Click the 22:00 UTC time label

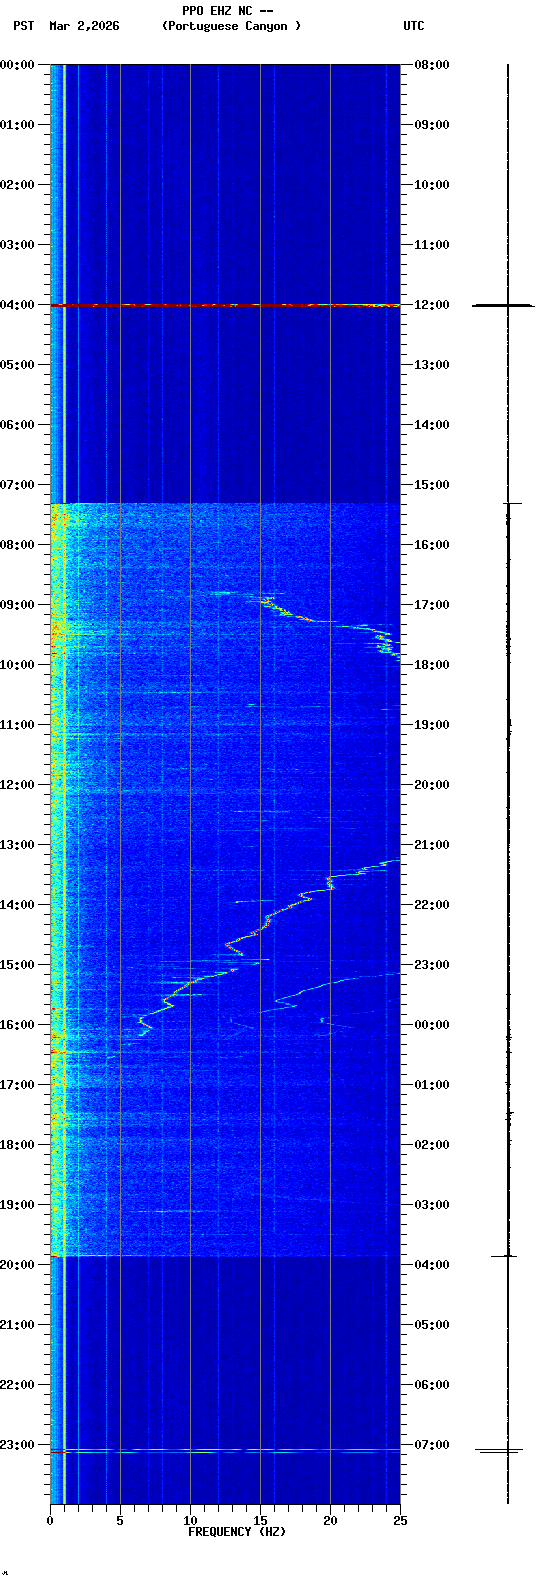pyautogui.click(x=431, y=904)
